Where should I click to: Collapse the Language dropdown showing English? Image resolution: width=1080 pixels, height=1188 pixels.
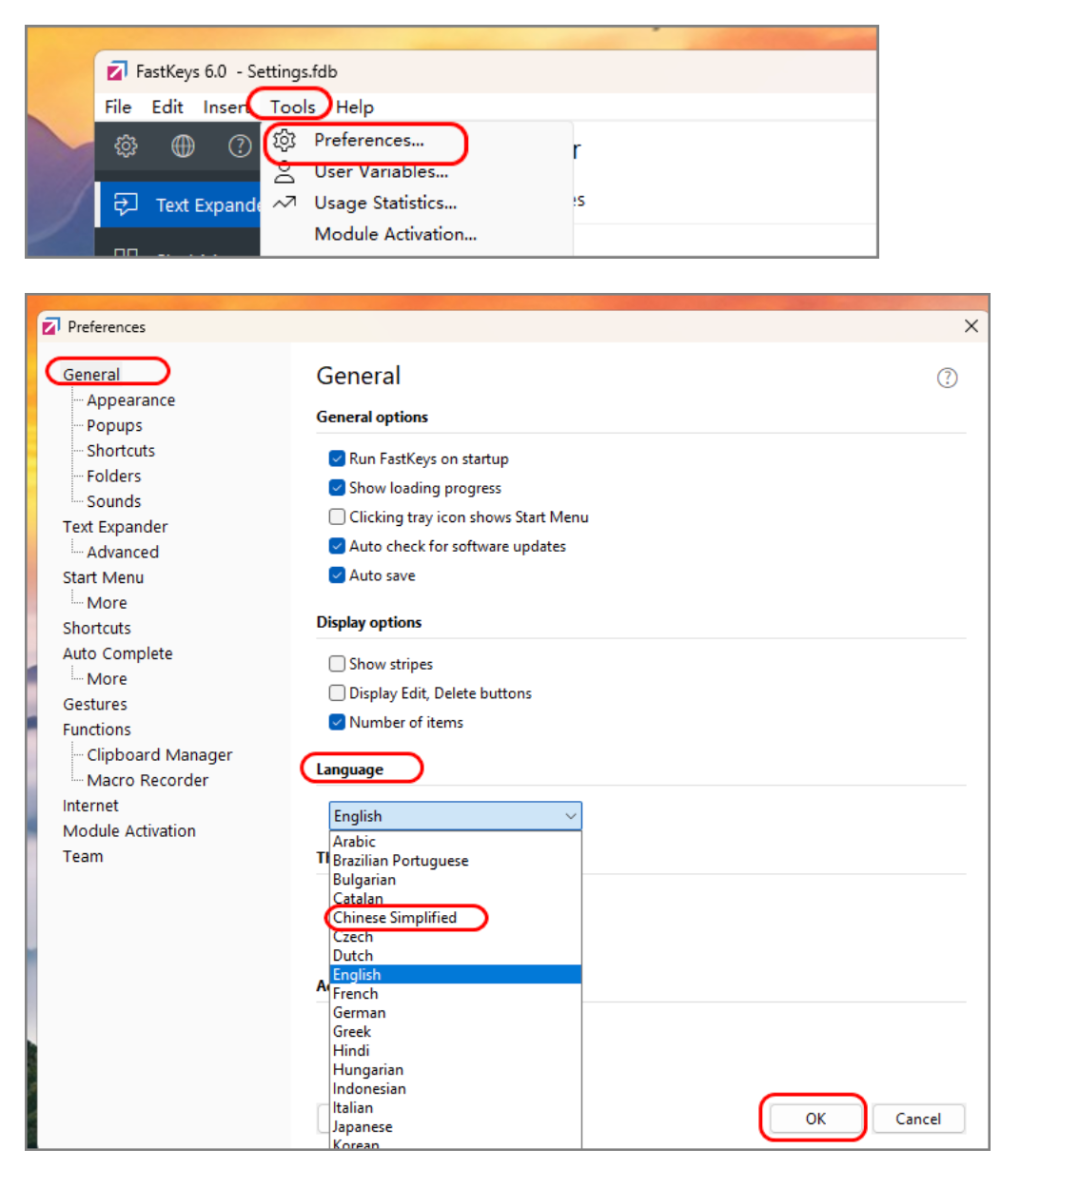tap(455, 816)
